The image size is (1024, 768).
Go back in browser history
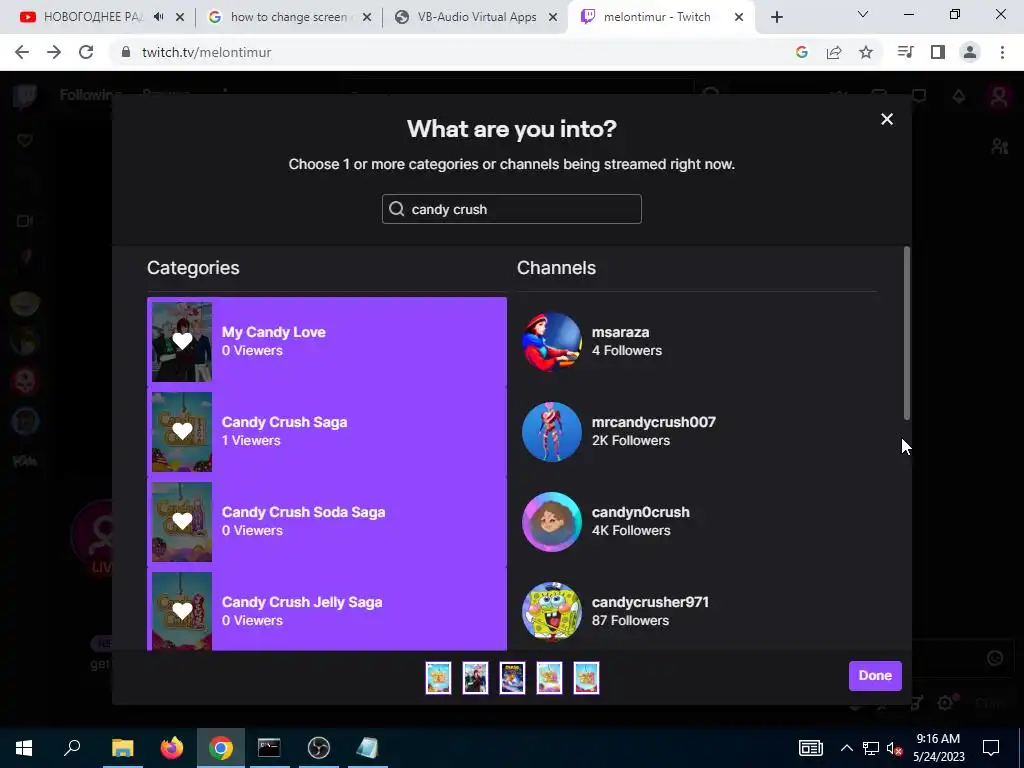tap(22, 52)
